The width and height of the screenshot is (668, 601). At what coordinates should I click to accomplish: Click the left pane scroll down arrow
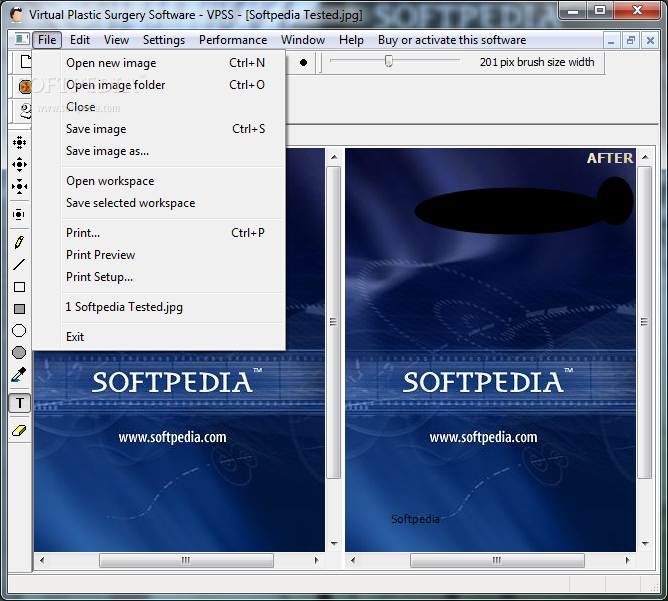coord(334,543)
